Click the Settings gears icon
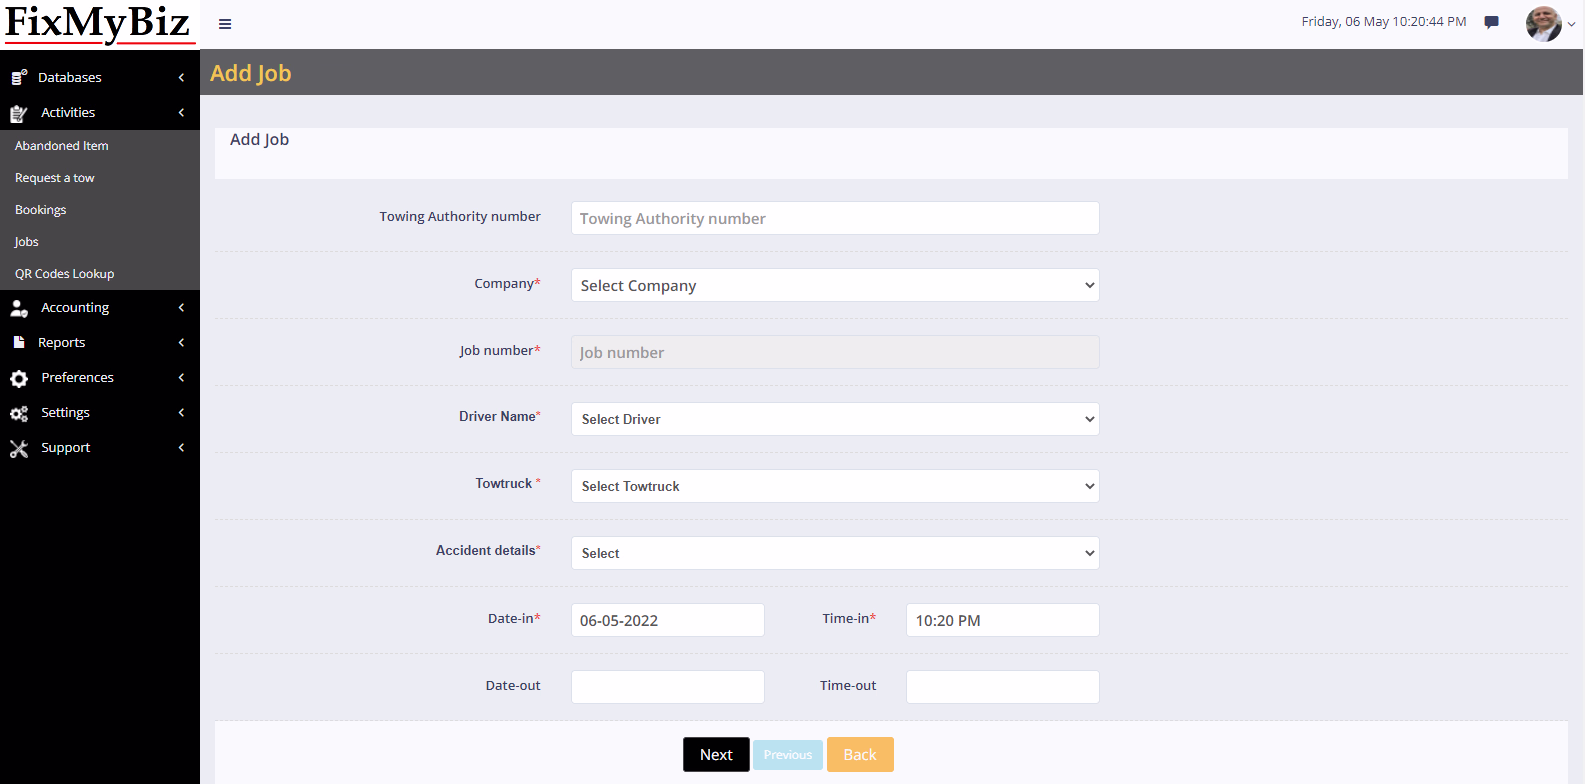This screenshot has width=1585, height=784. click(19, 413)
